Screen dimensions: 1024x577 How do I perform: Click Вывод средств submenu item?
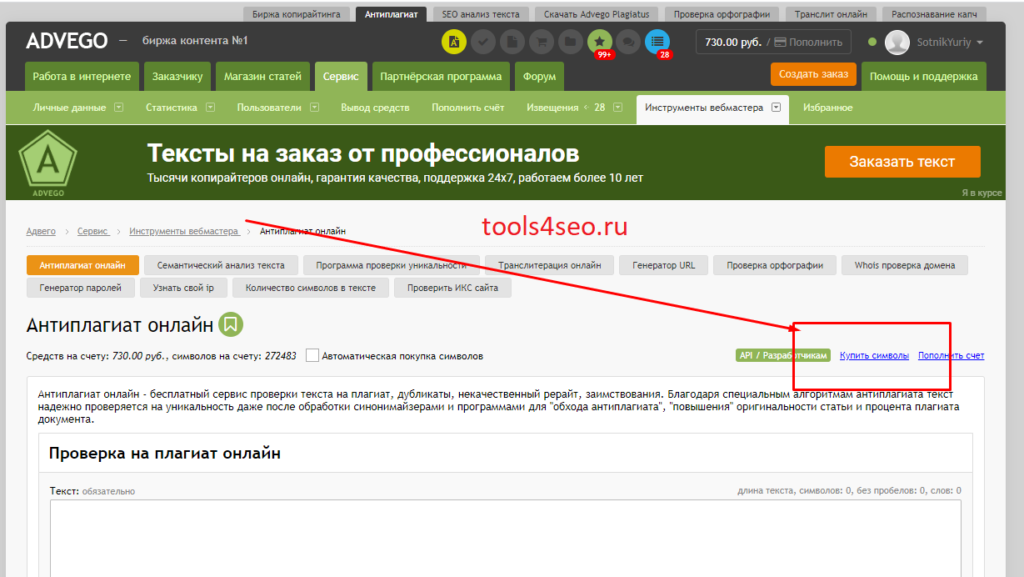pos(375,107)
